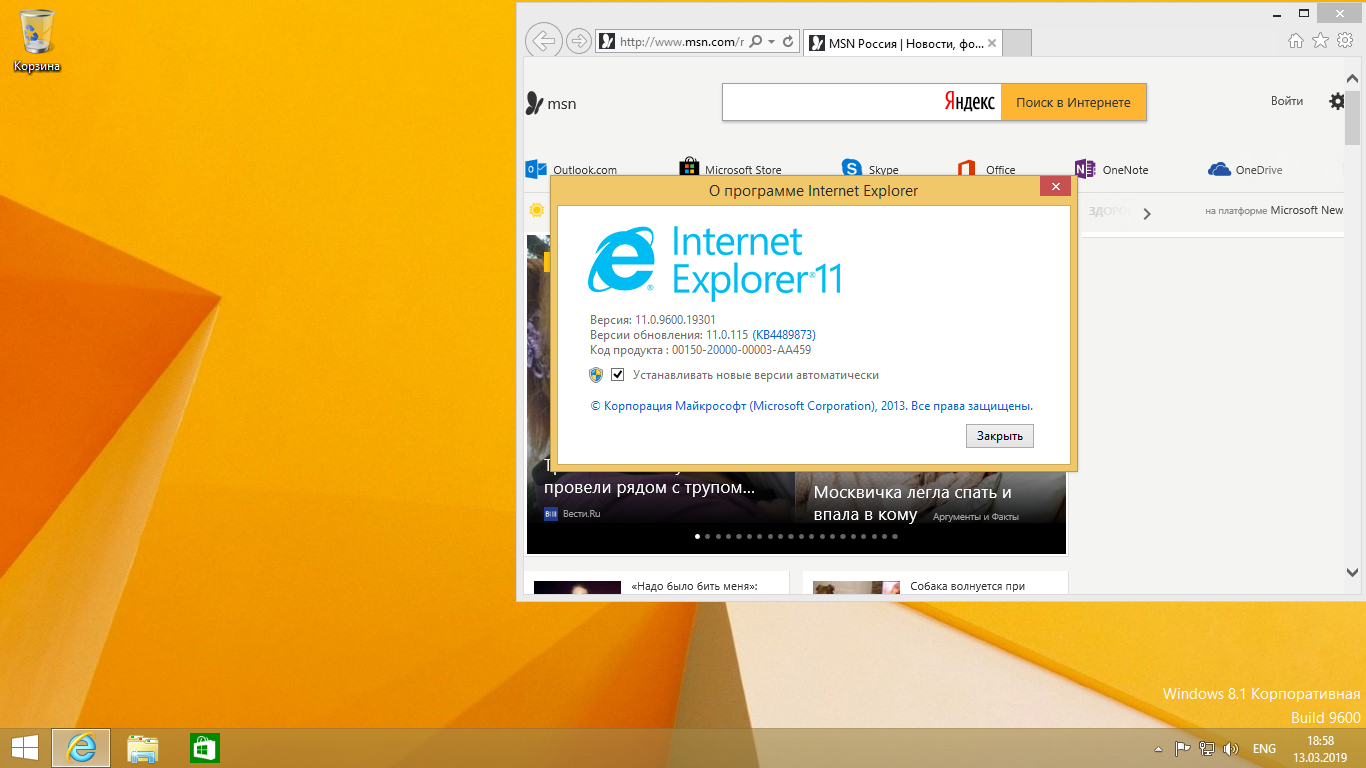Open the IE Tools gear menu
This screenshot has width=1366, height=768.
[1345, 41]
